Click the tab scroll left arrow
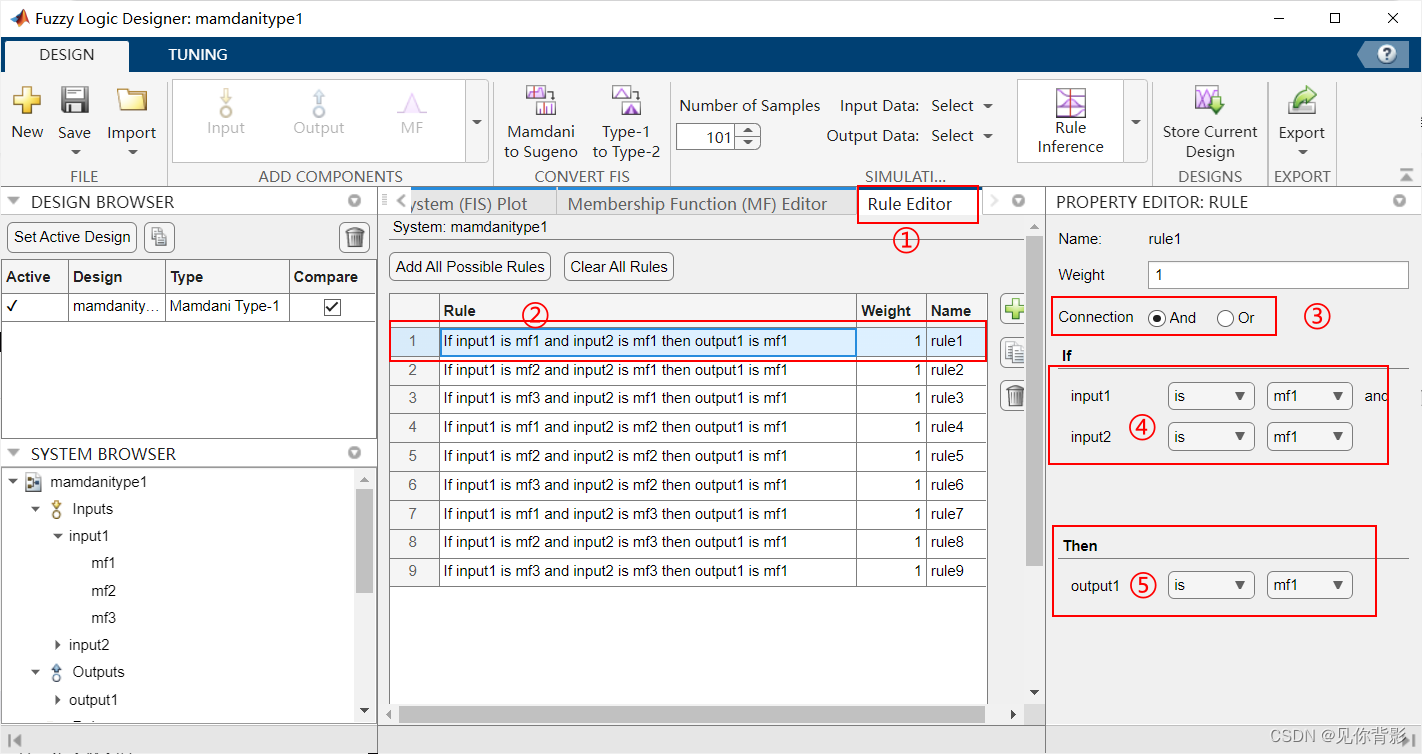The image size is (1422, 754). coord(400,201)
